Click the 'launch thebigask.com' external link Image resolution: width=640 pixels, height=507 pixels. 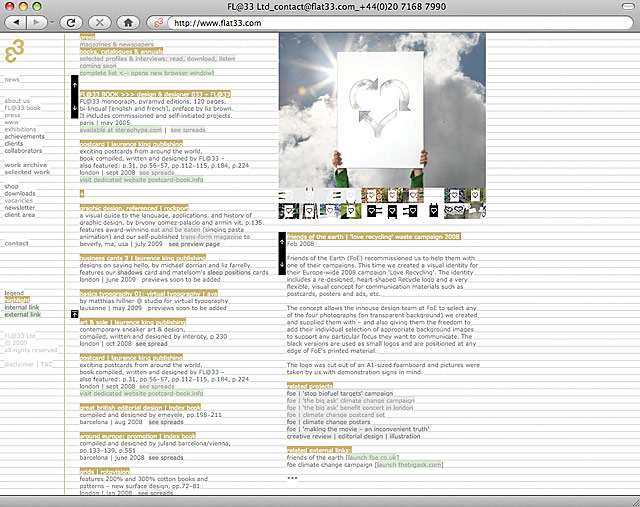[409, 465]
